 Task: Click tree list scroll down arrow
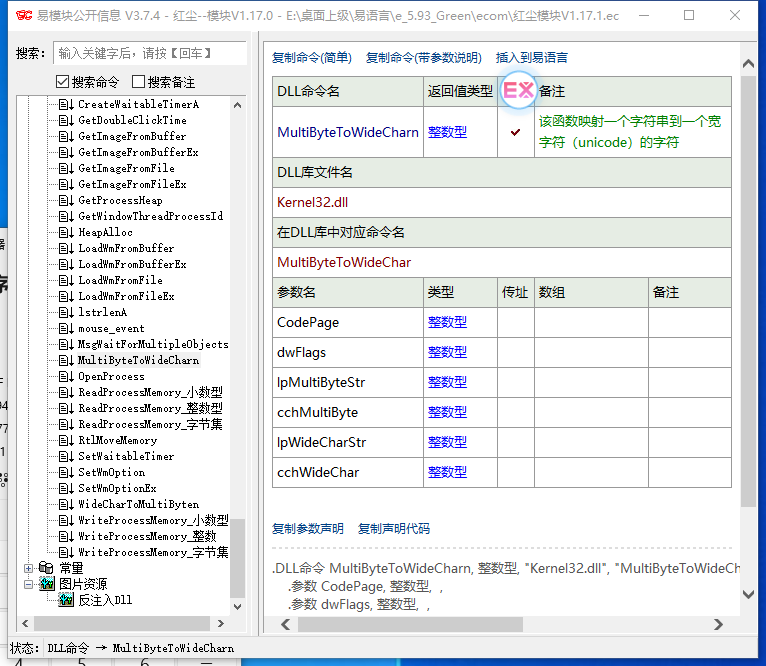coord(237,606)
